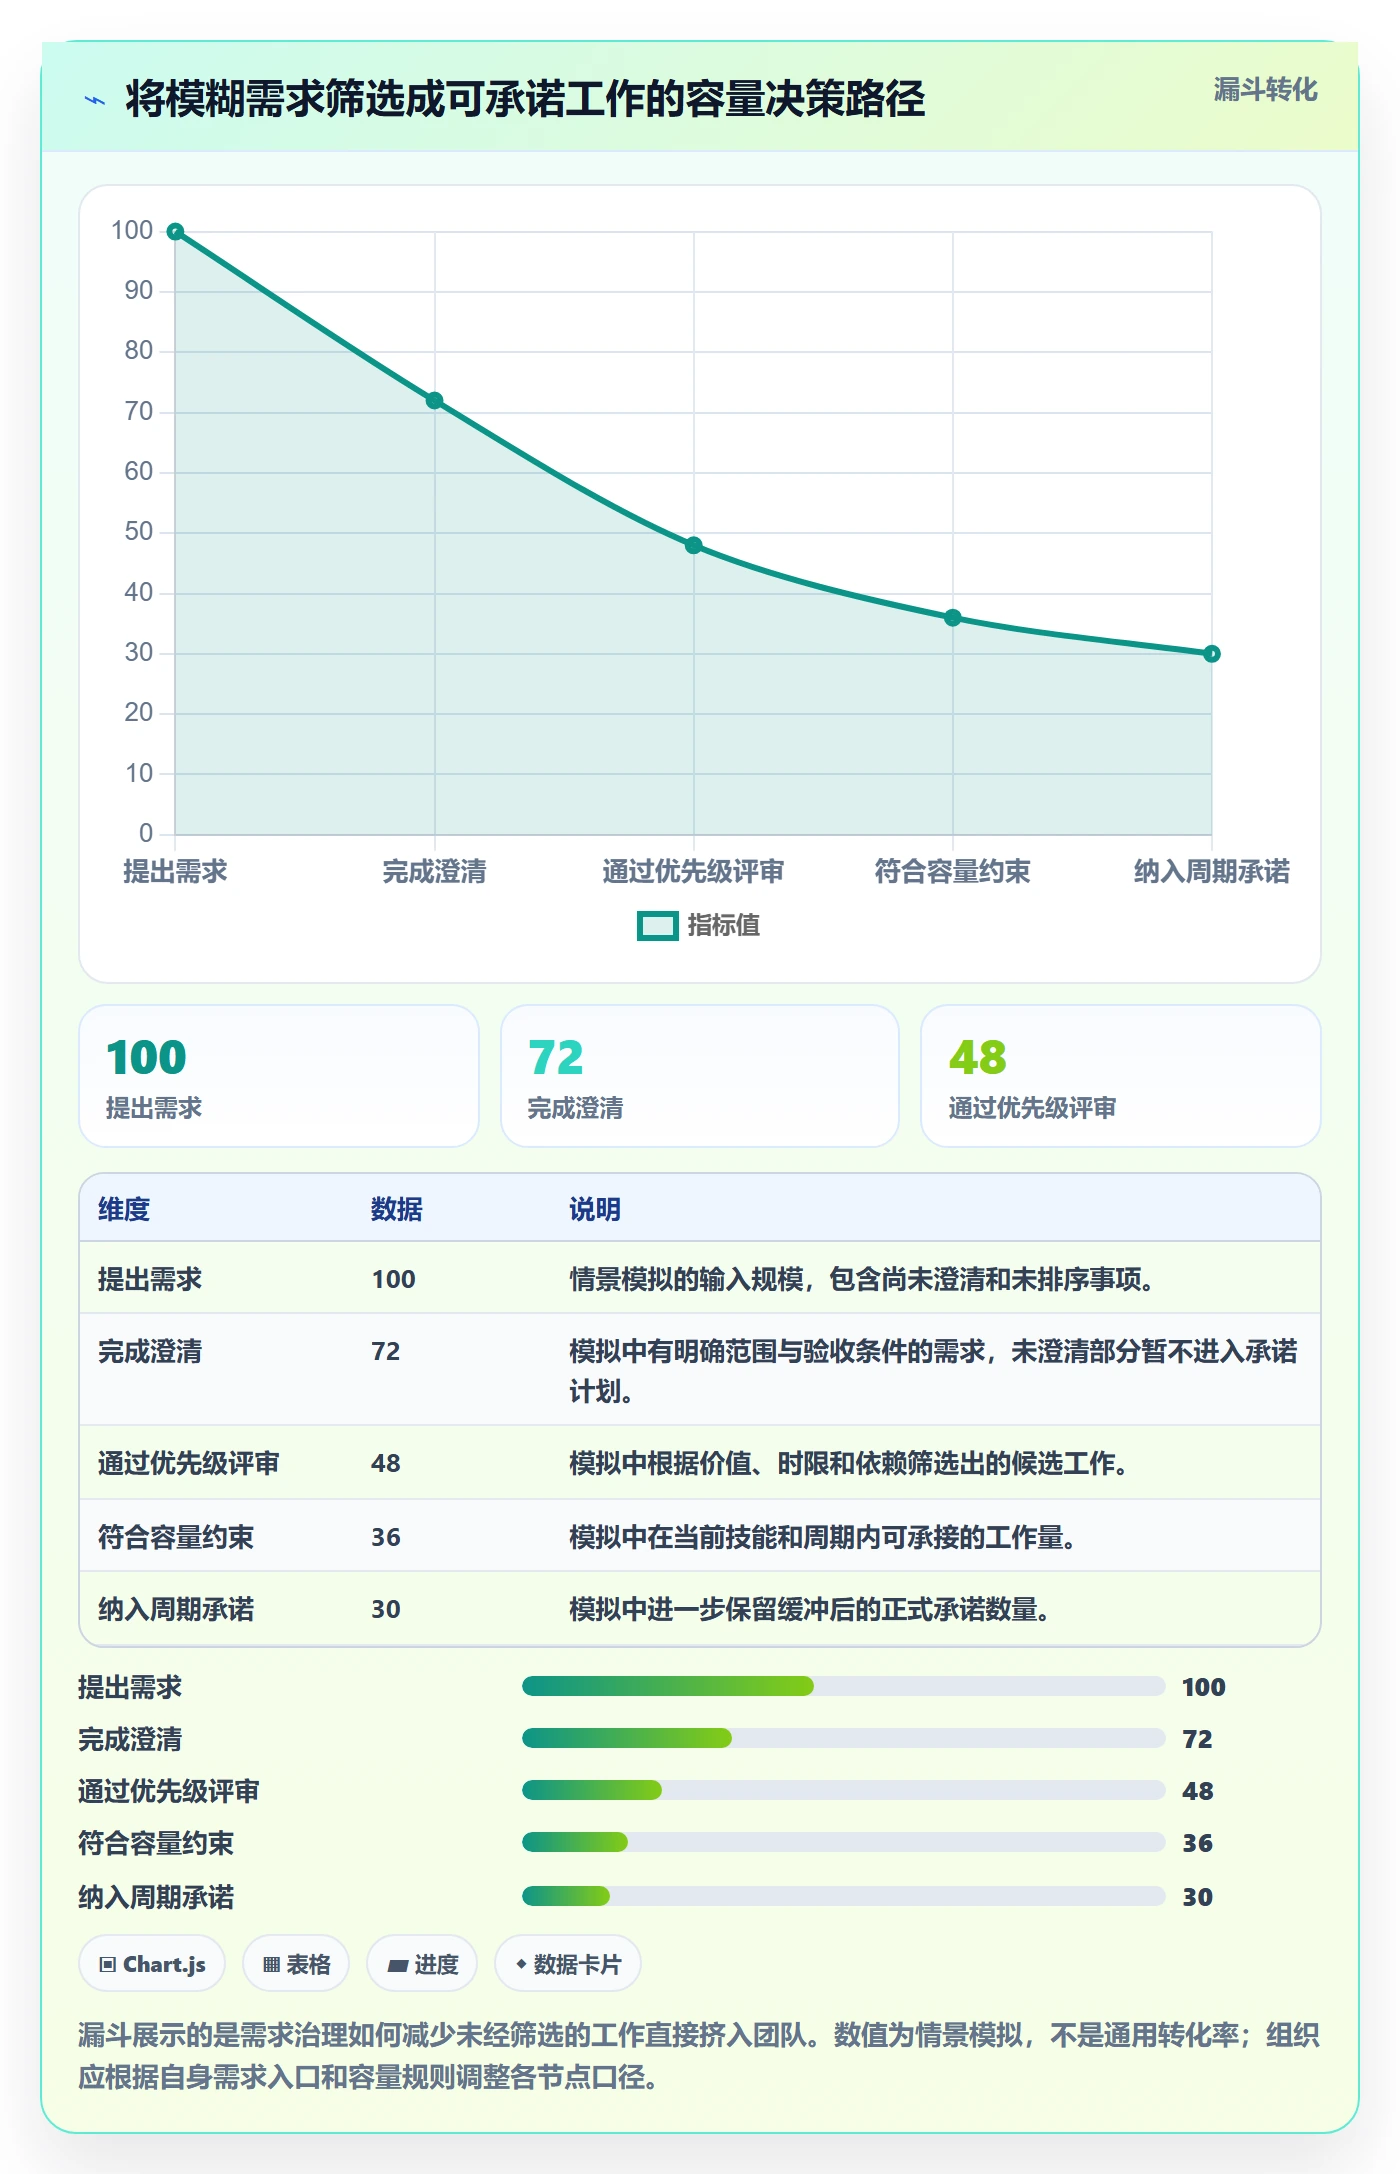Click description 模拟中进一步保留缓冲后的正式承诺数量。
This screenshot has width=1400, height=2174.
[x=810, y=1609]
